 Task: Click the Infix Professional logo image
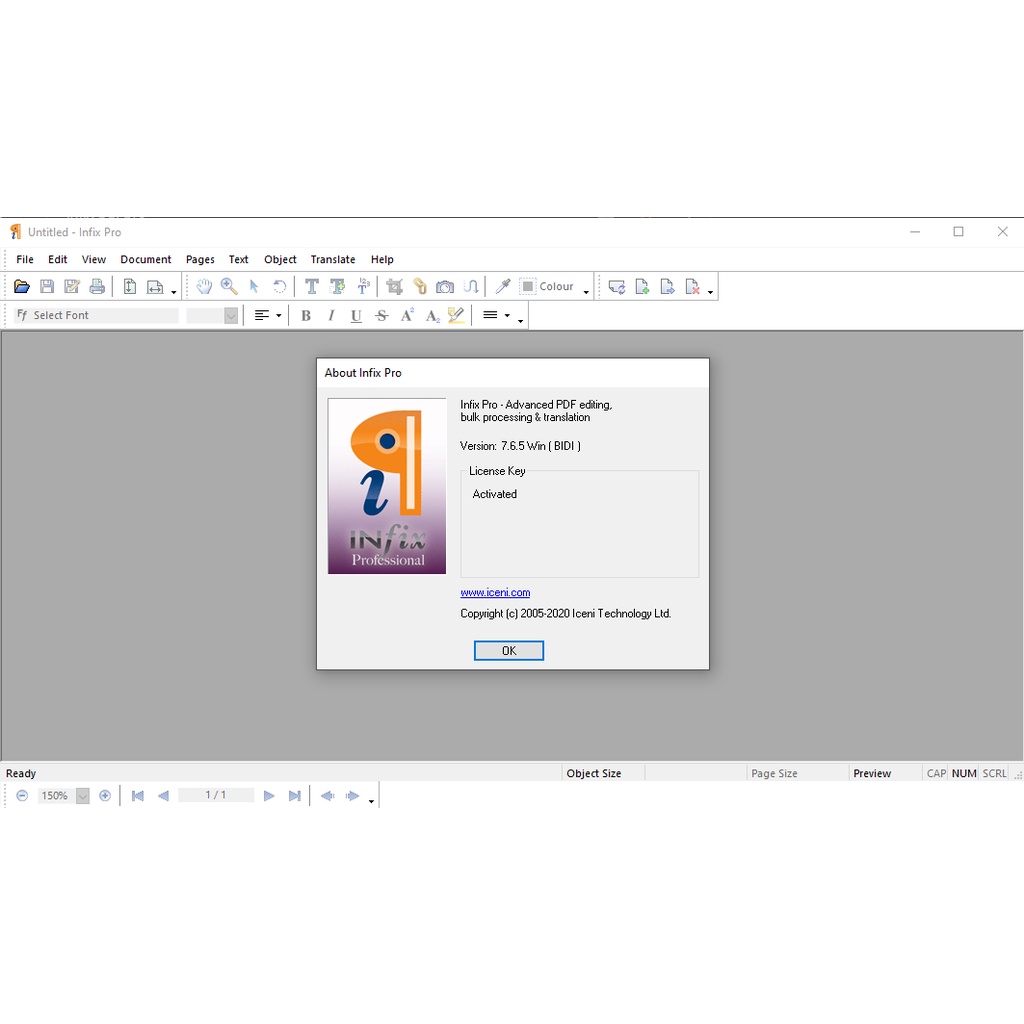[387, 486]
